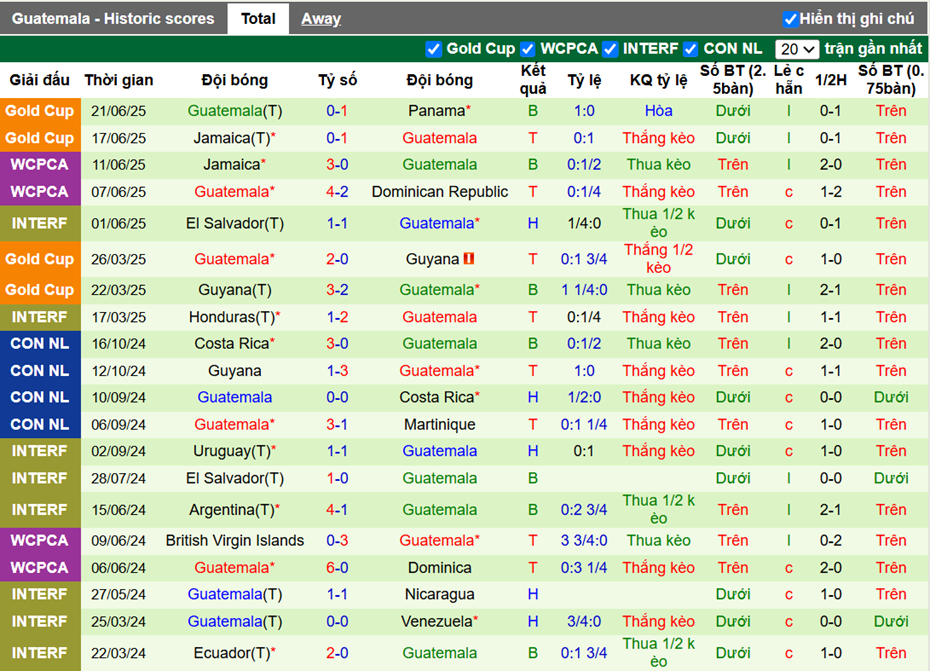
Task: Click the red card icon next to Guyana
Action: [x=469, y=259]
